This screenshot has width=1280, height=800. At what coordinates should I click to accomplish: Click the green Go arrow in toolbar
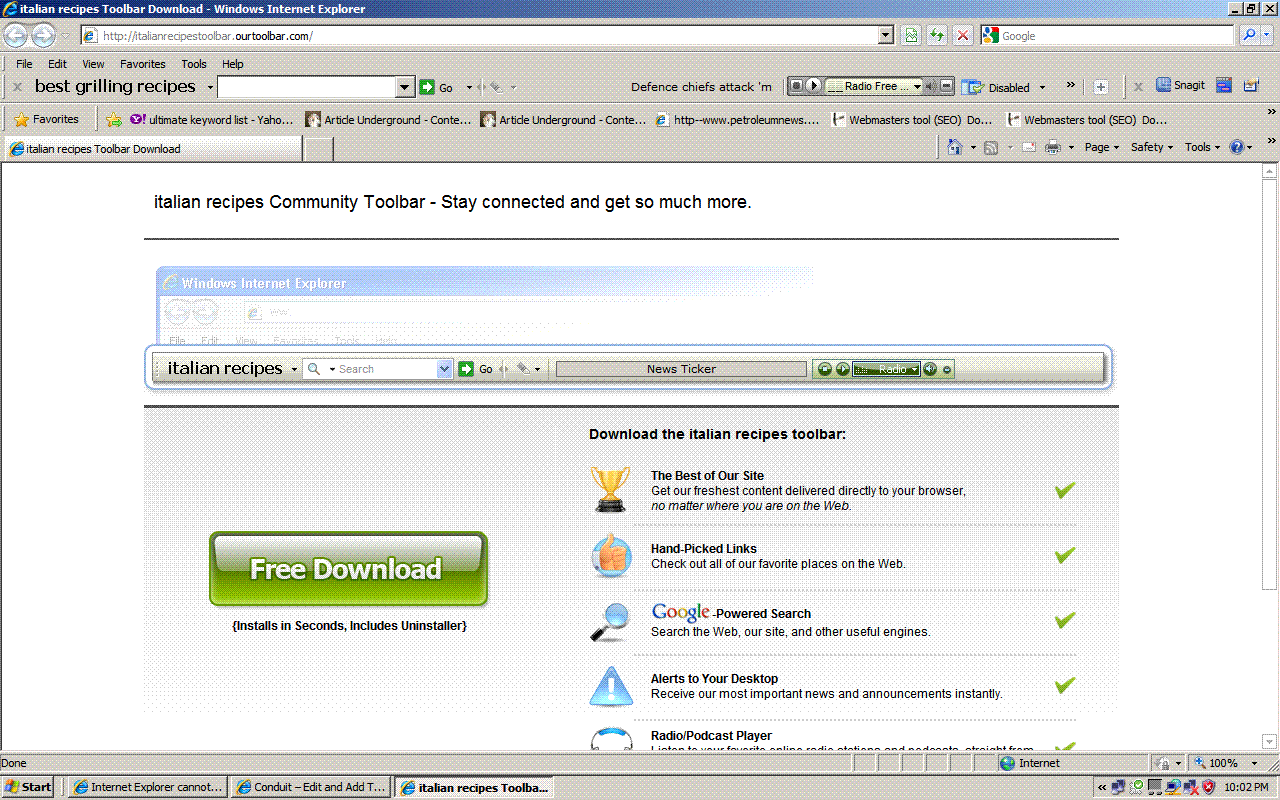click(427, 87)
